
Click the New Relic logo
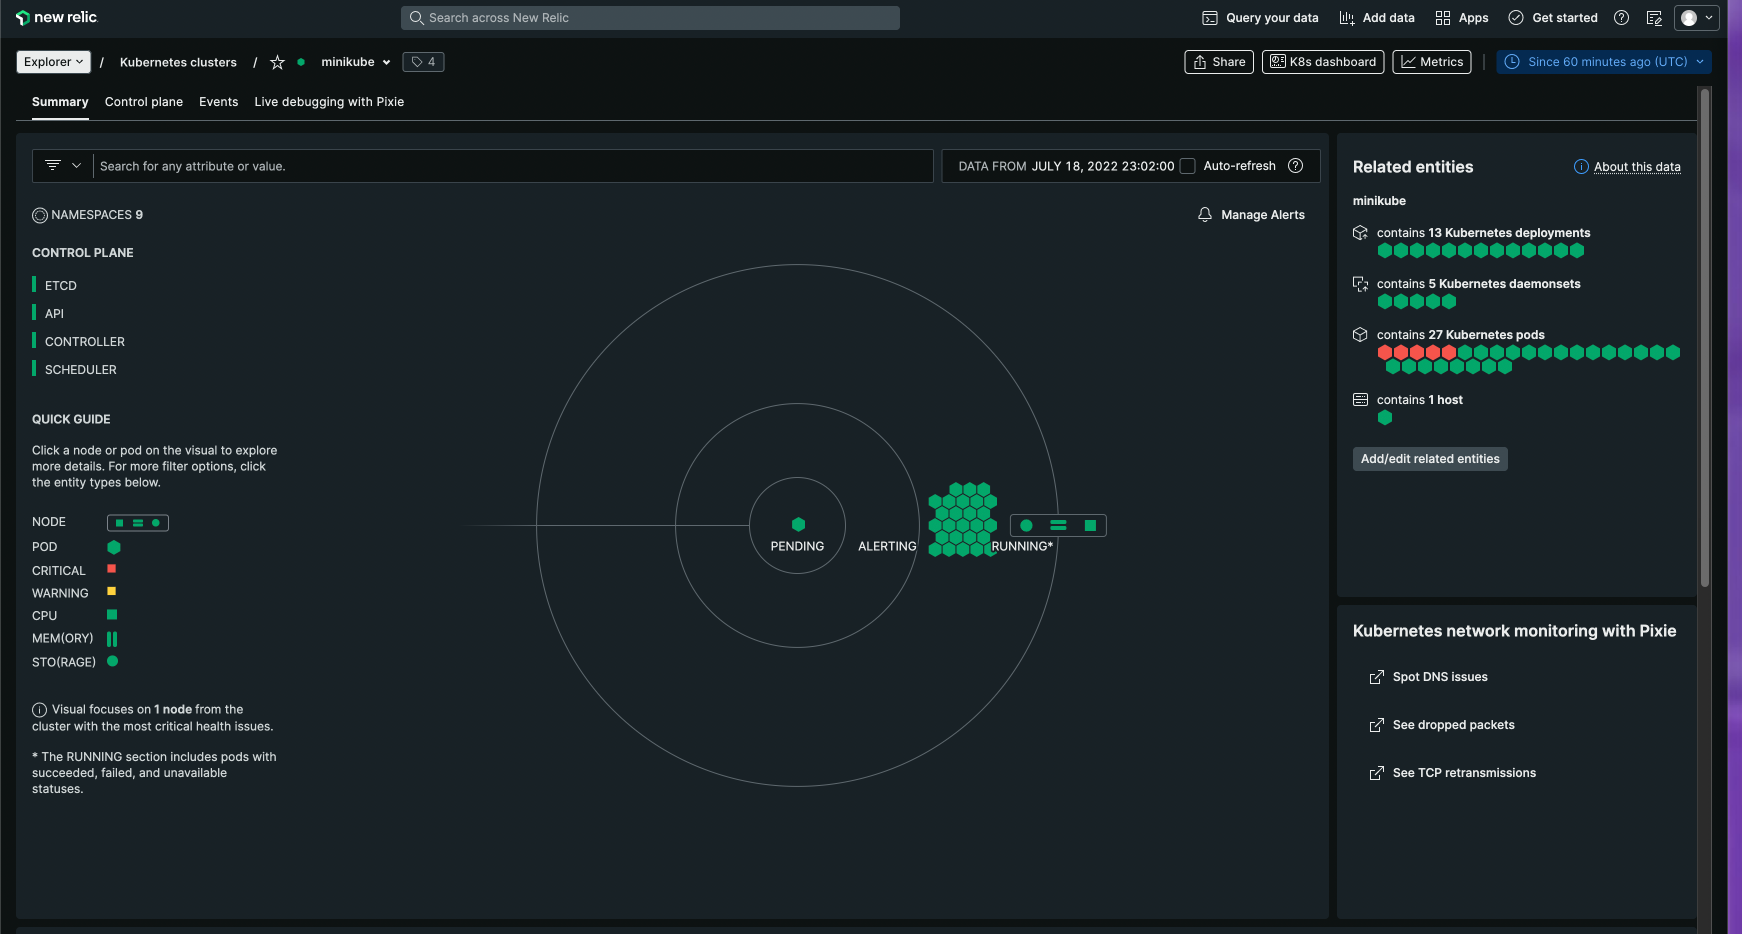(x=57, y=17)
